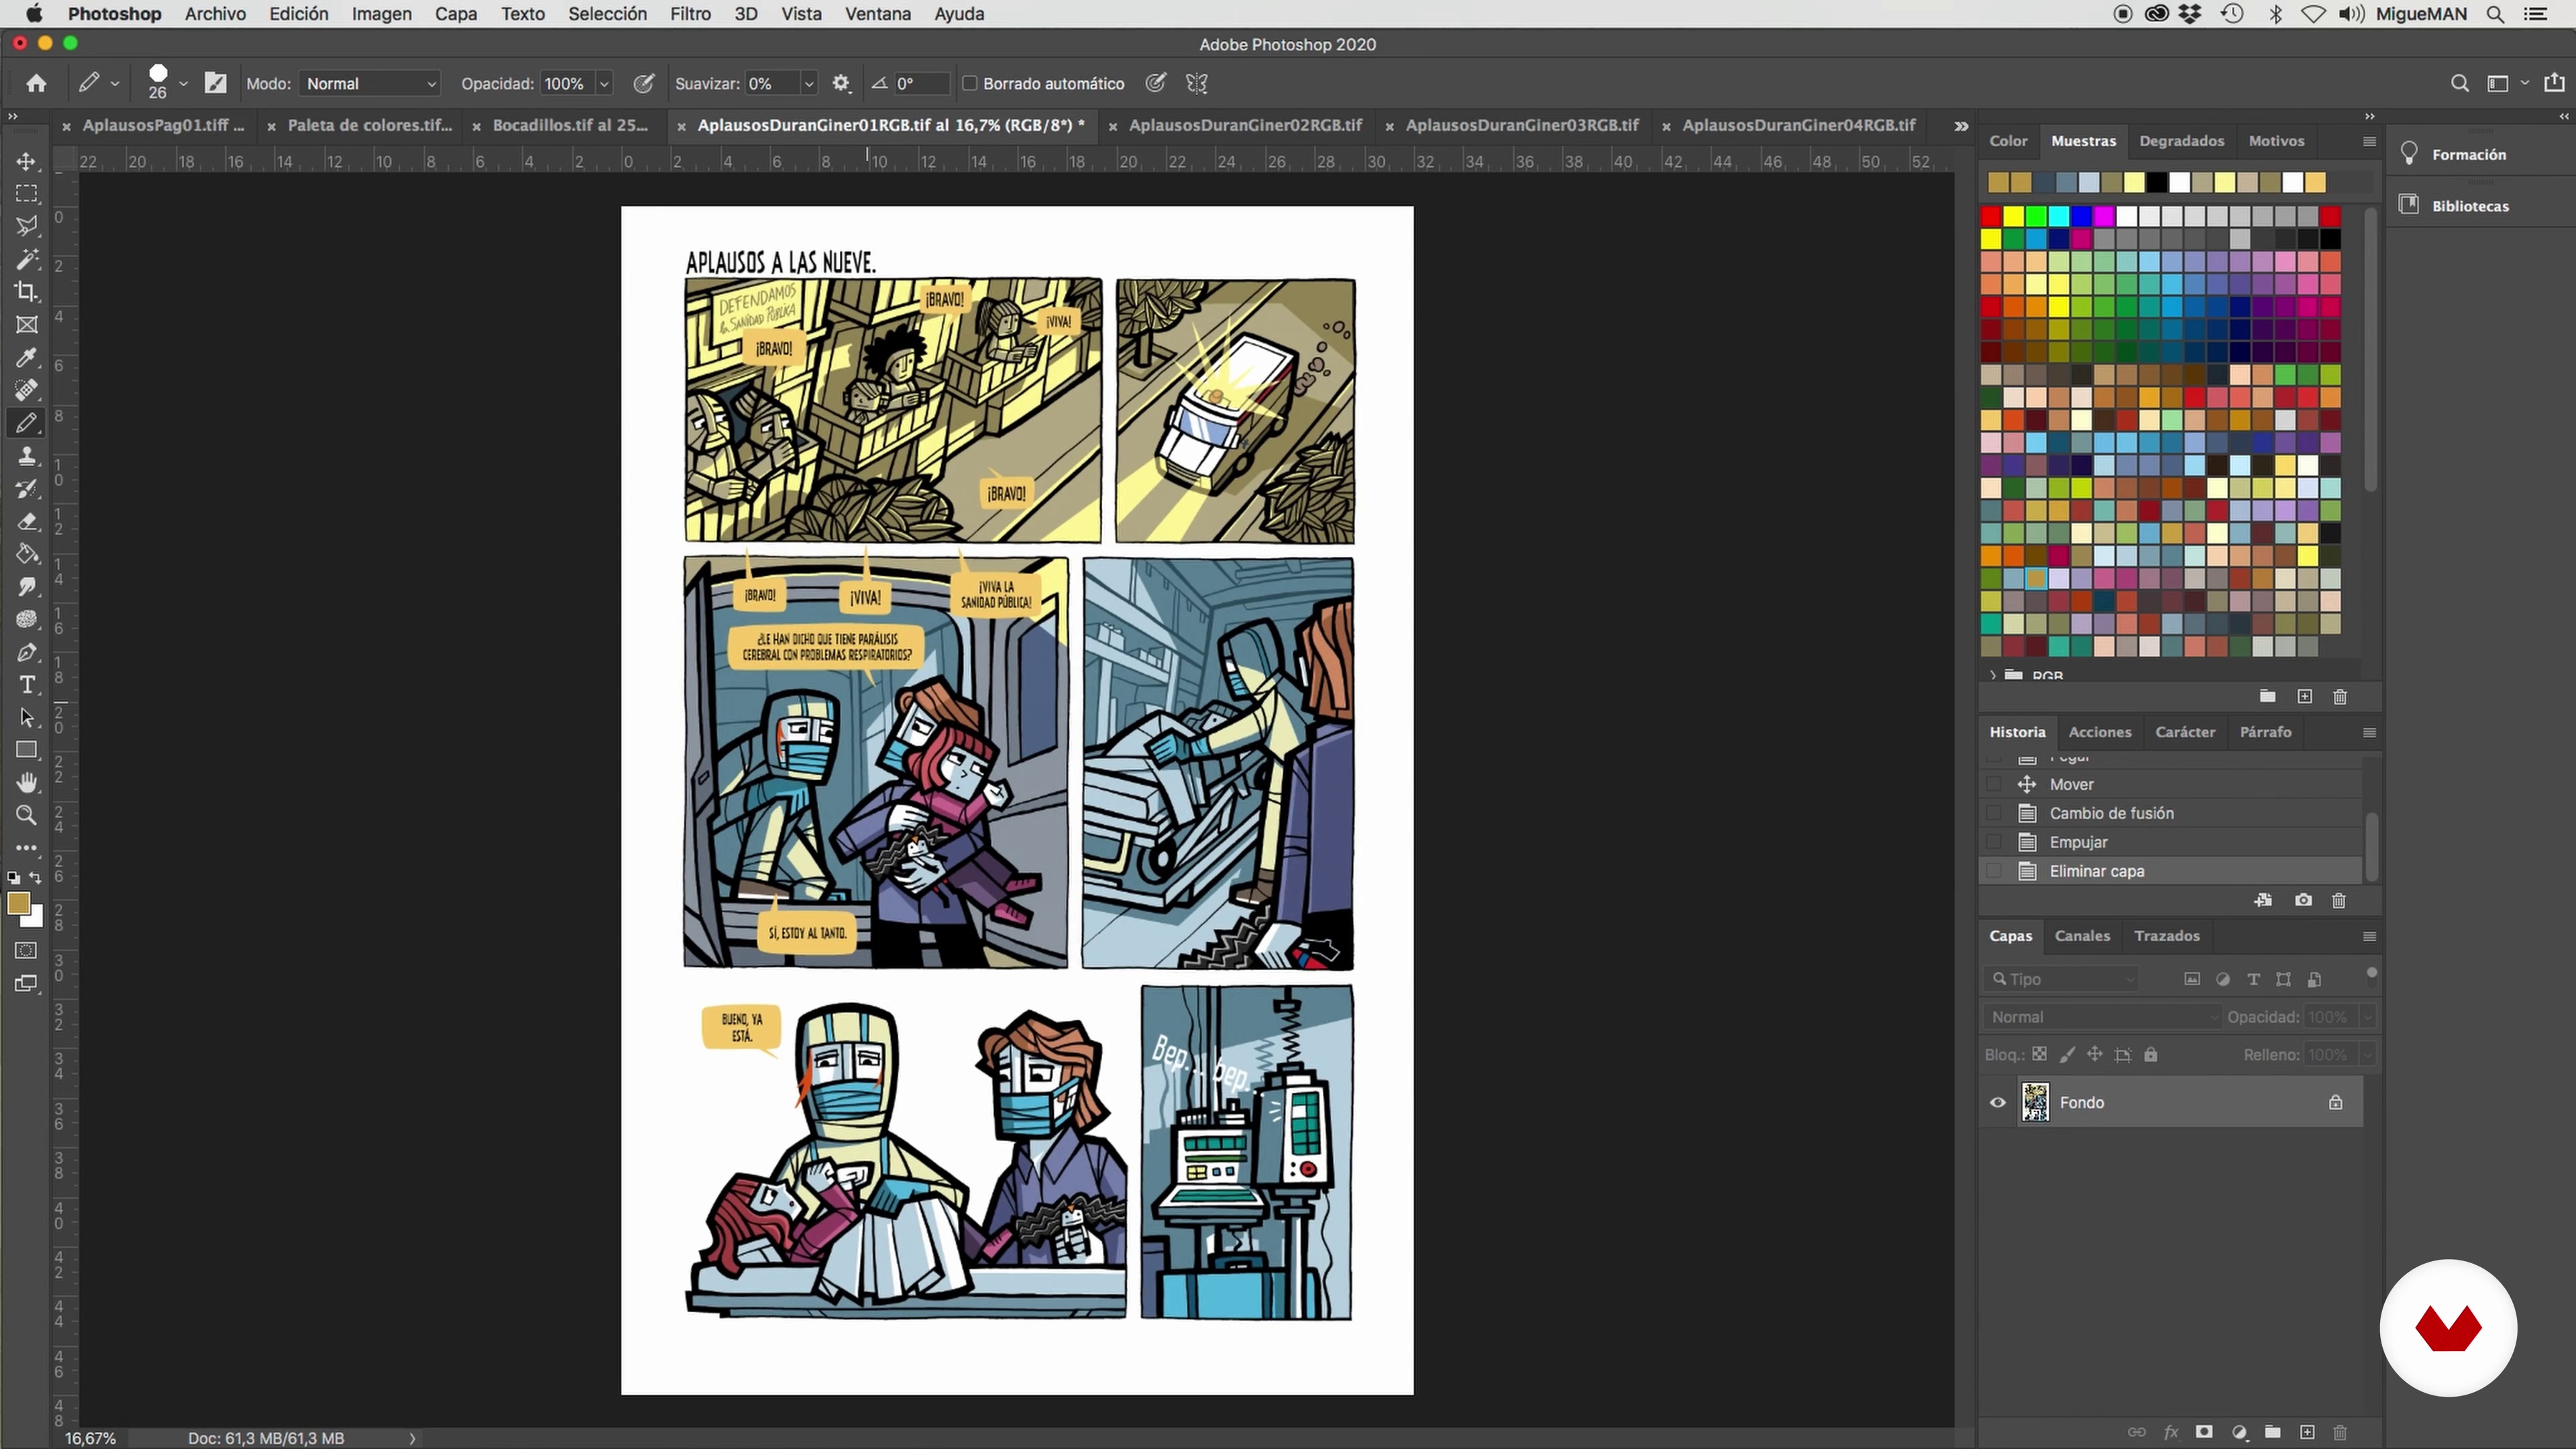2576x1449 pixels.
Task: Select the Pen tool
Action: pos(27,653)
